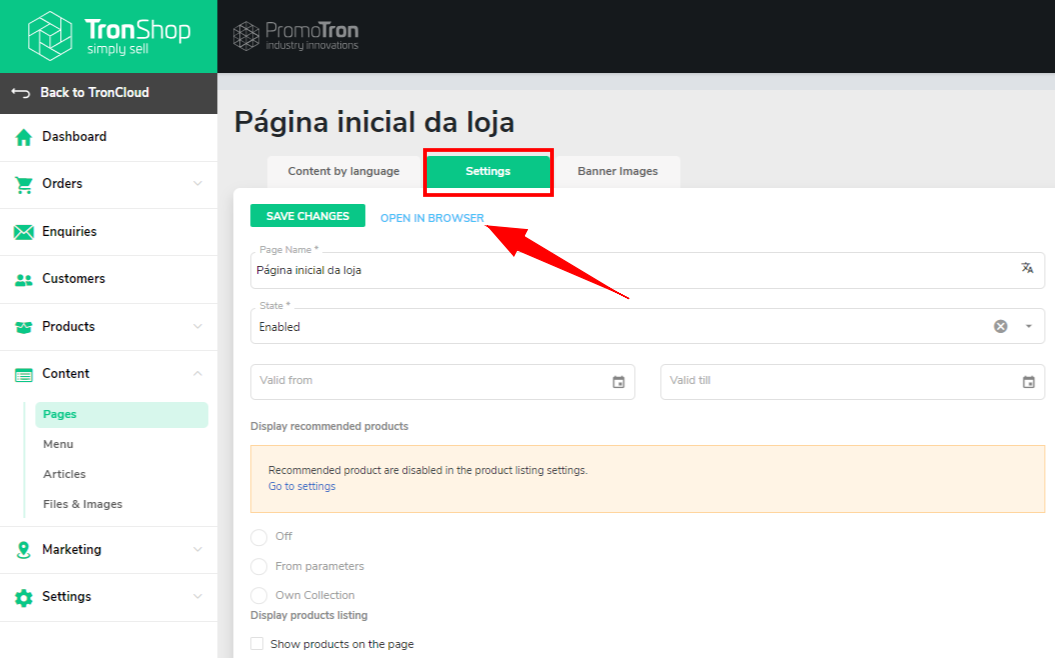Viewport: 1055px width, 658px height.
Task: Open the Valid till calendar picker icon
Action: pyautogui.click(x=1028, y=382)
